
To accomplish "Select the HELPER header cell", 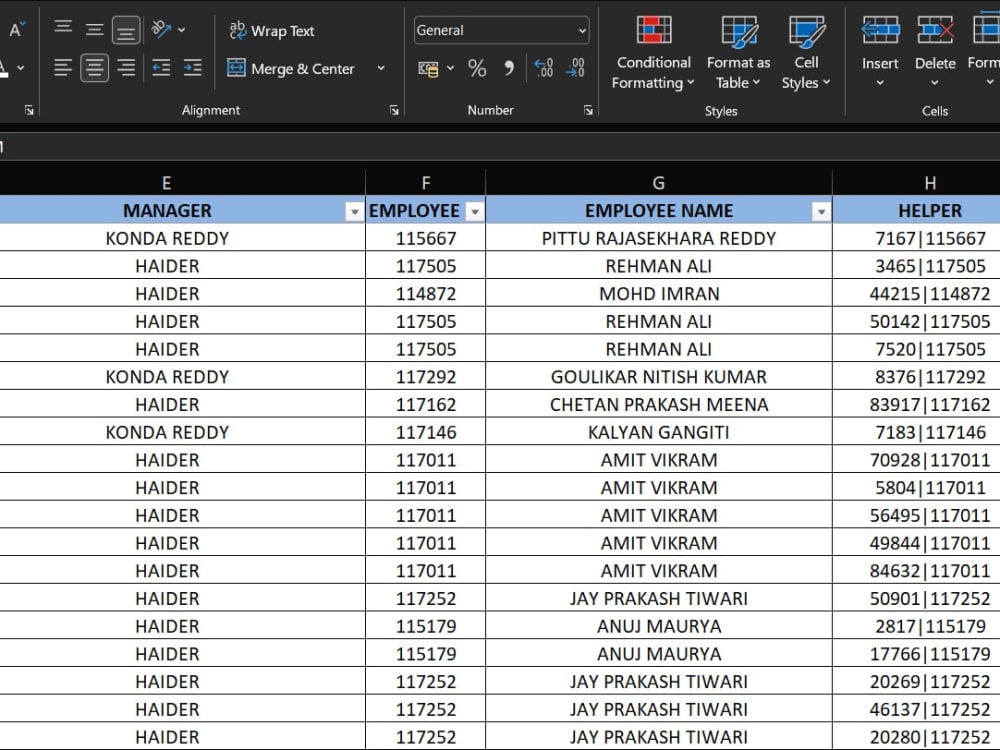I will pyautogui.click(x=916, y=210).
